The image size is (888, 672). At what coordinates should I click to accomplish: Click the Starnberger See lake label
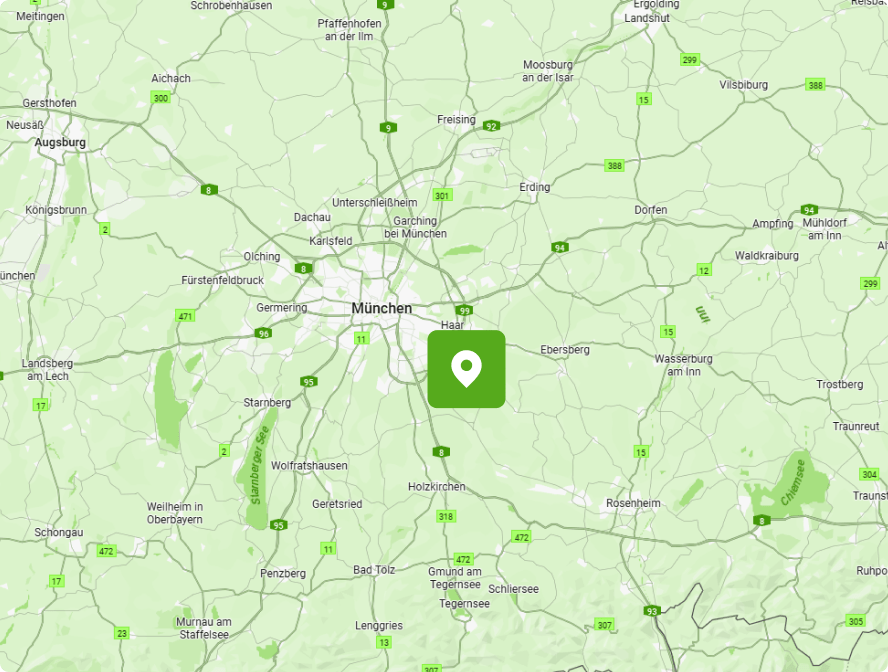coord(259,465)
